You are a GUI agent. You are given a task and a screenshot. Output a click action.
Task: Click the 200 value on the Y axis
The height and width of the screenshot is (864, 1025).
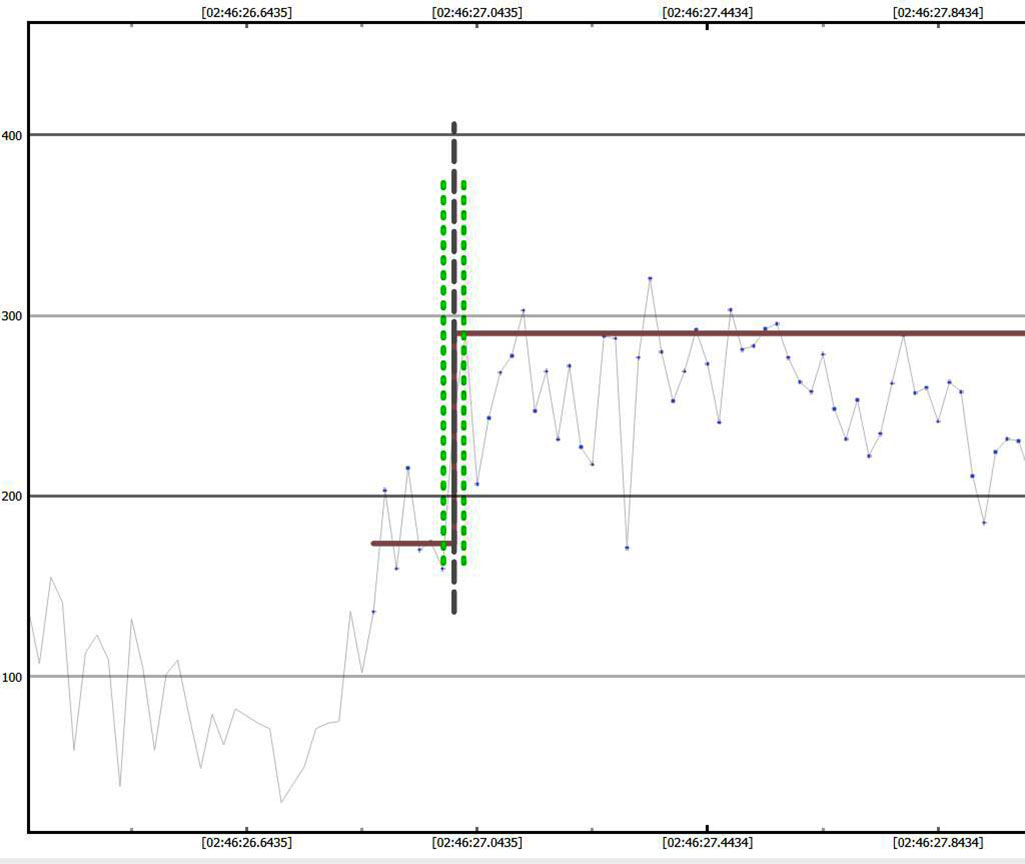coord(12,496)
